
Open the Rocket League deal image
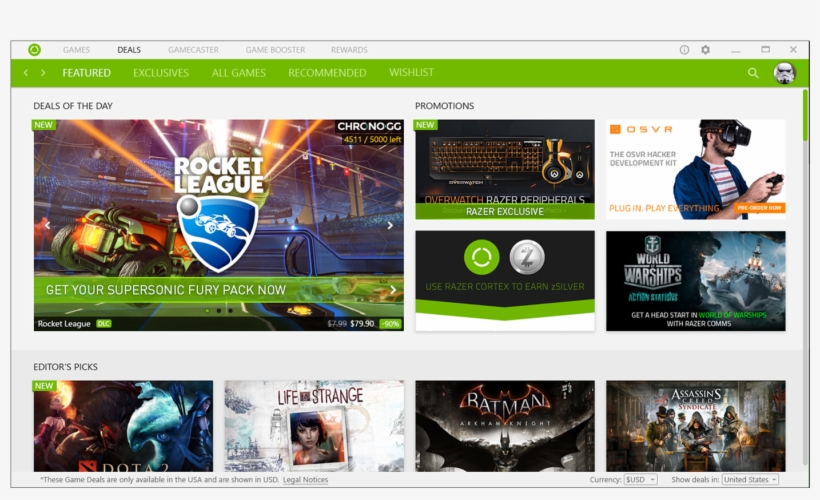219,225
